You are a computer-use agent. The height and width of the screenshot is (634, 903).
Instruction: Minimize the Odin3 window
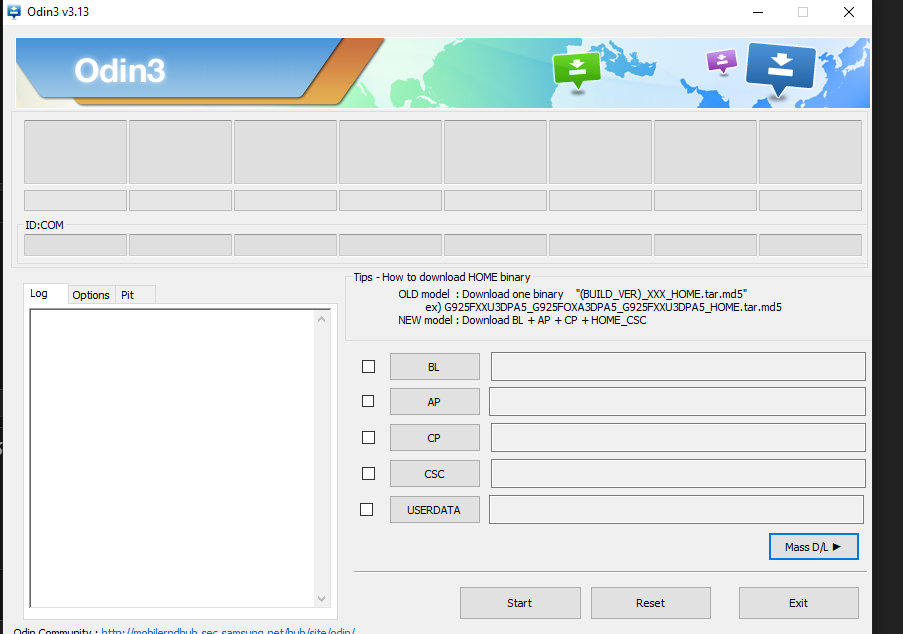coord(758,12)
